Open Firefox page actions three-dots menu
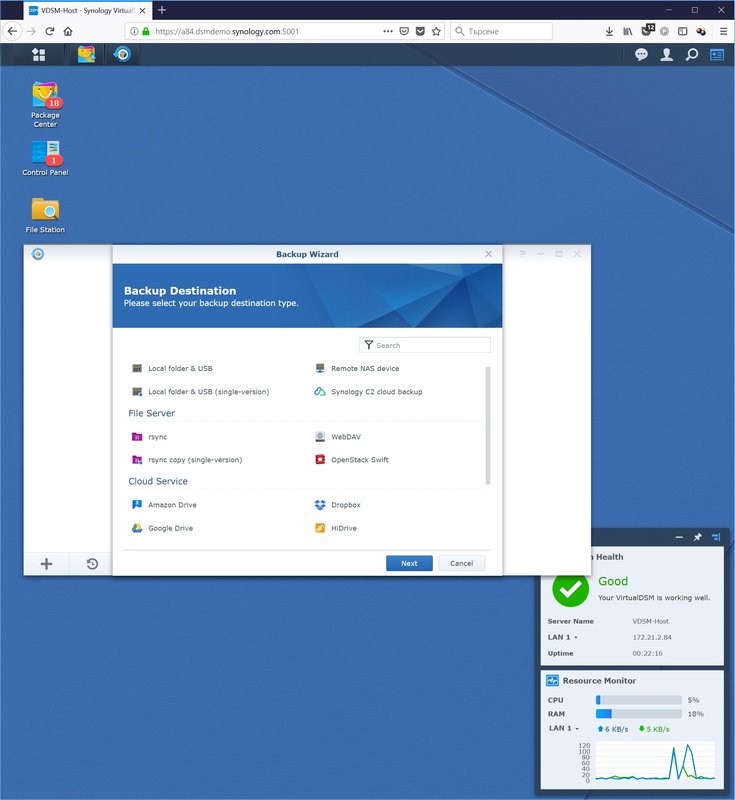The height and width of the screenshot is (800, 735). click(388, 31)
